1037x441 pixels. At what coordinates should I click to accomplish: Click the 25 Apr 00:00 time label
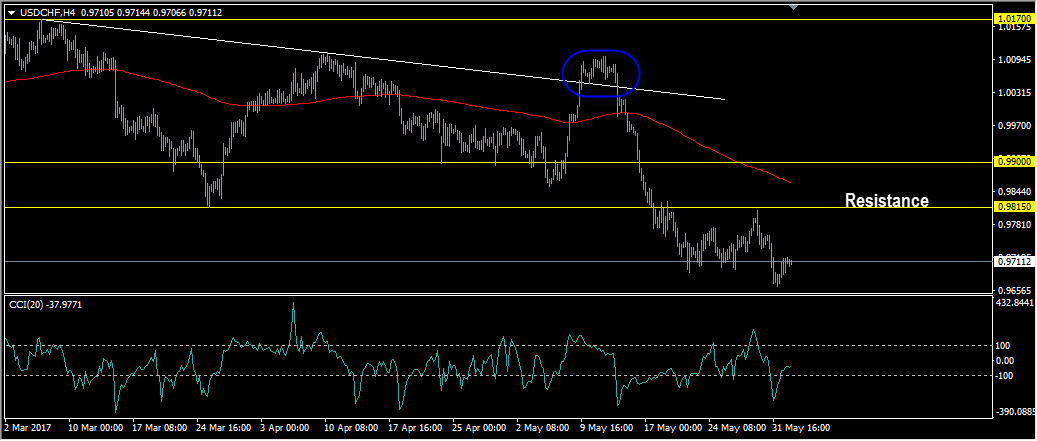coord(479,428)
